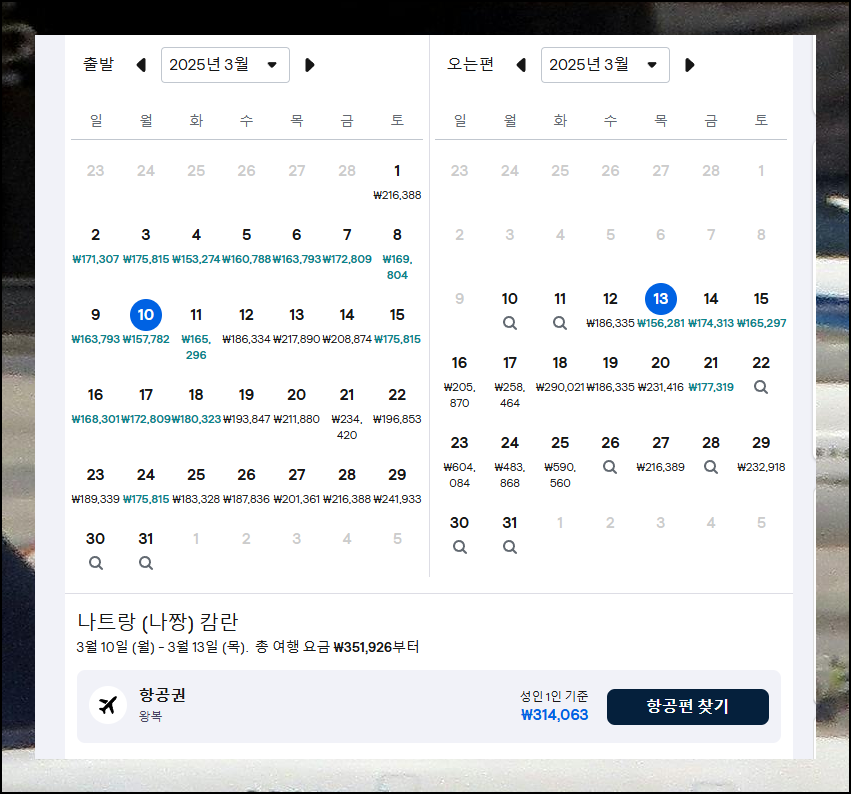851x794 pixels.
Task: Go to next month in return calendar
Action: point(689,65)
